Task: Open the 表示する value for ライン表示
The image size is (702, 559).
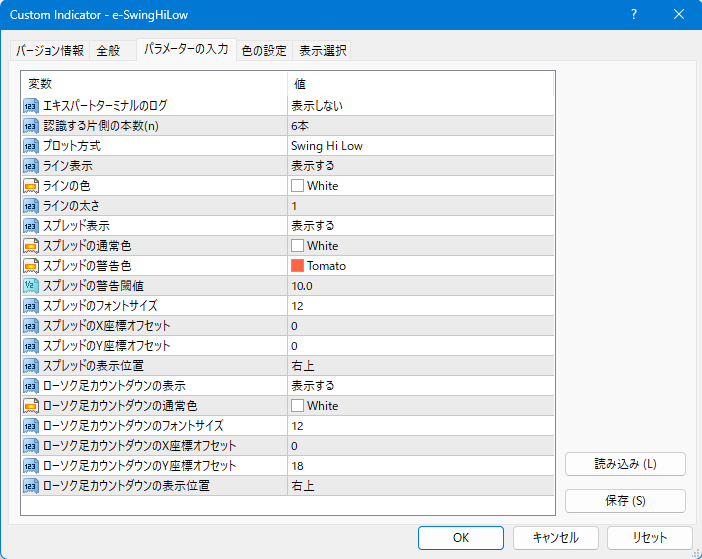Action: point(420,166)
